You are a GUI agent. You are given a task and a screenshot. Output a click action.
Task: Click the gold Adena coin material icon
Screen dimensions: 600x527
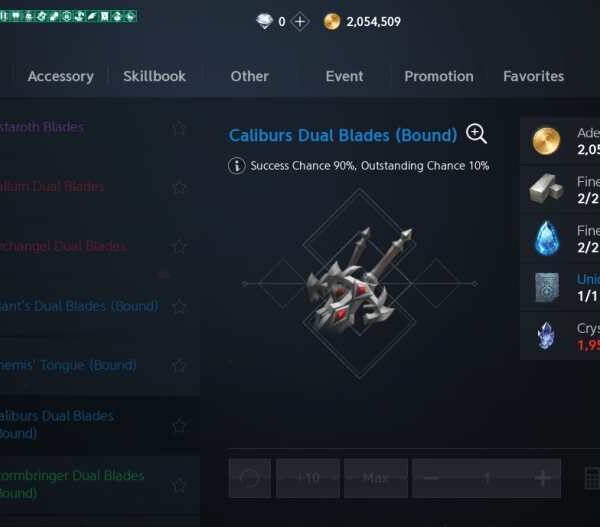pyautogui.click(x=546, y=141)
